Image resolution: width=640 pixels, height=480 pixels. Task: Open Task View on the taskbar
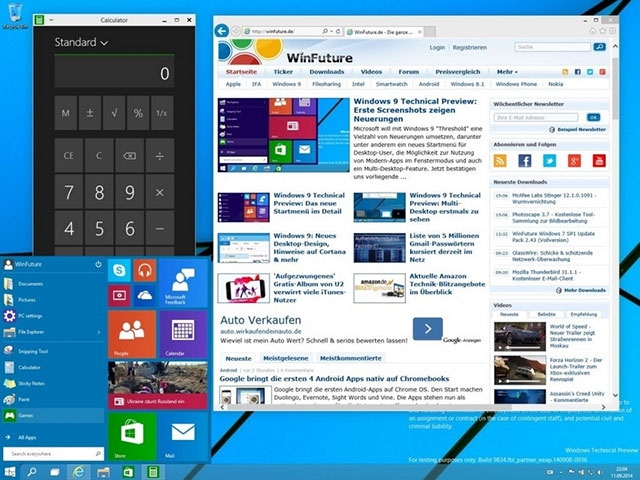tap(55, 472)
